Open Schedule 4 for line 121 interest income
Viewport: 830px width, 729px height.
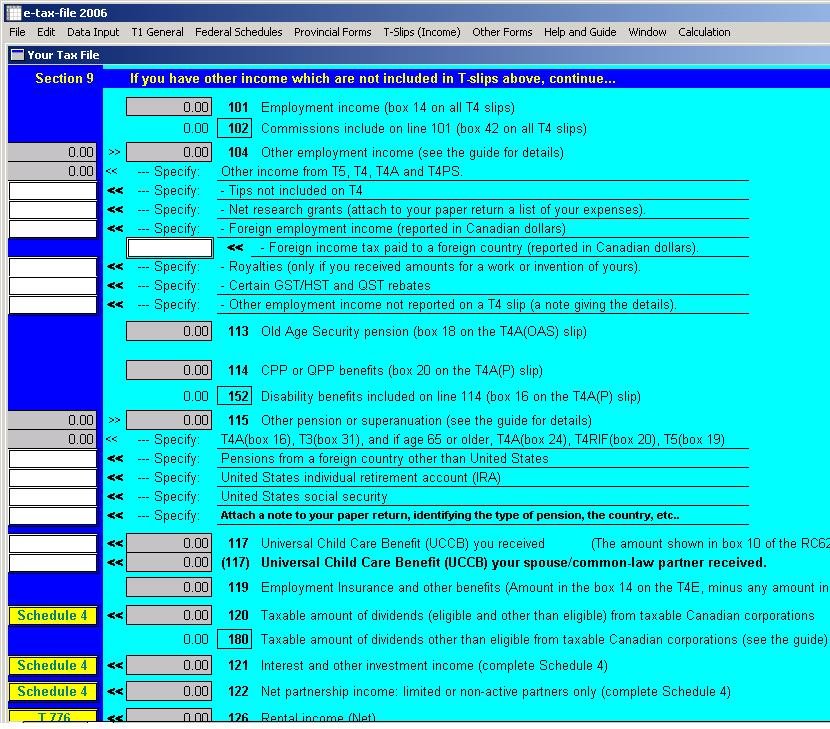coord(52,666)
